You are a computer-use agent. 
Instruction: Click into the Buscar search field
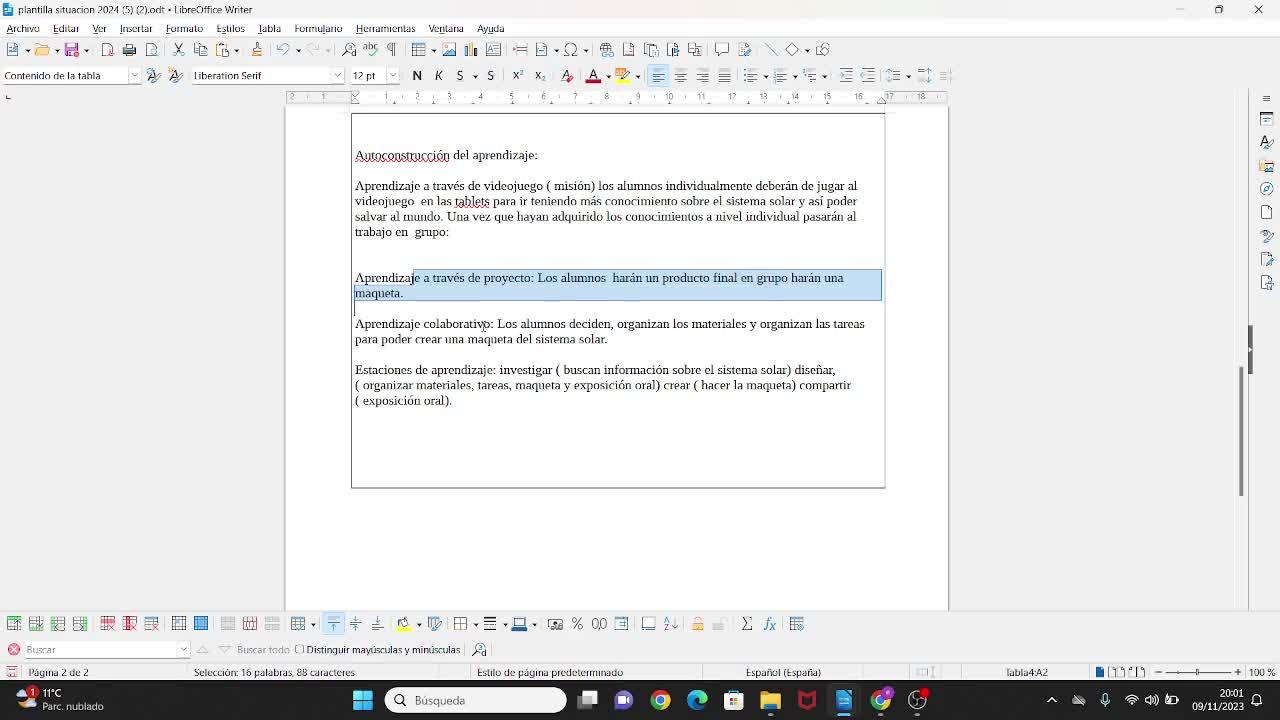pos(100,650)
